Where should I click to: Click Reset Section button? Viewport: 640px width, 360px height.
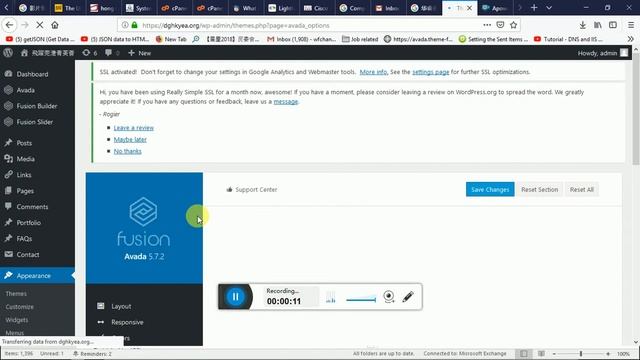(539, 189)
